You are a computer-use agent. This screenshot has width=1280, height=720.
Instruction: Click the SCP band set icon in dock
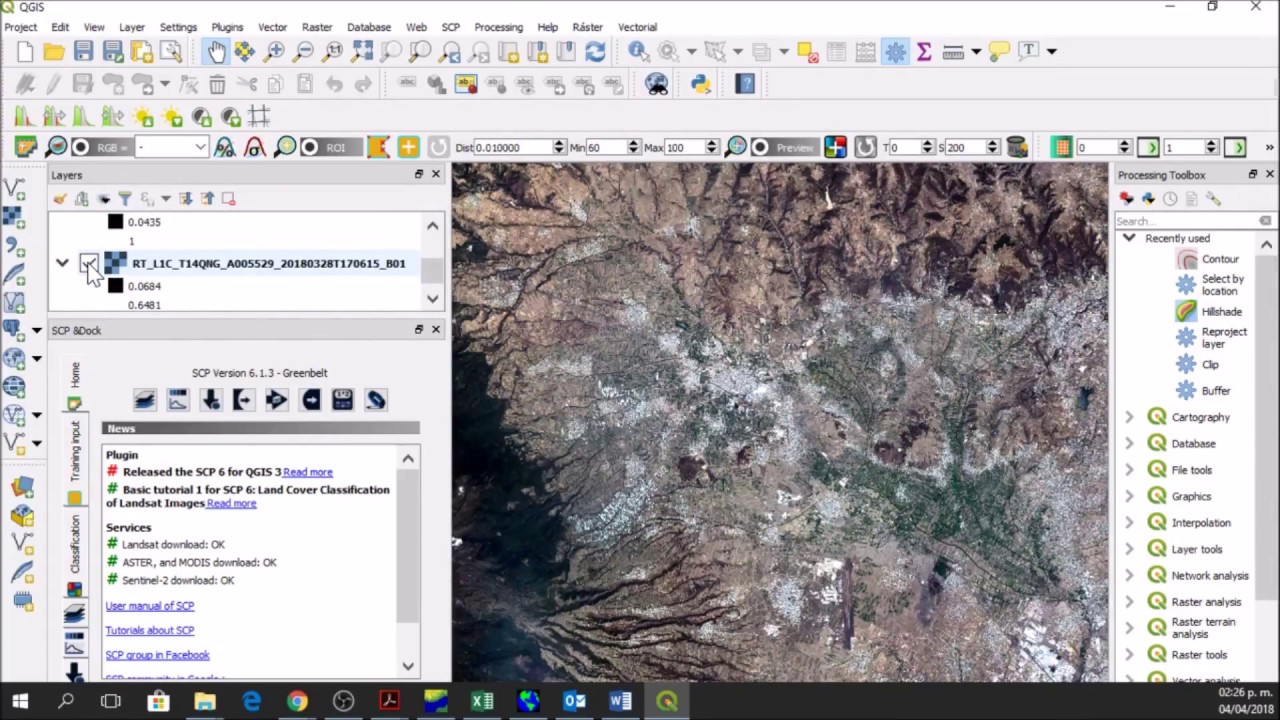(144, 401)
